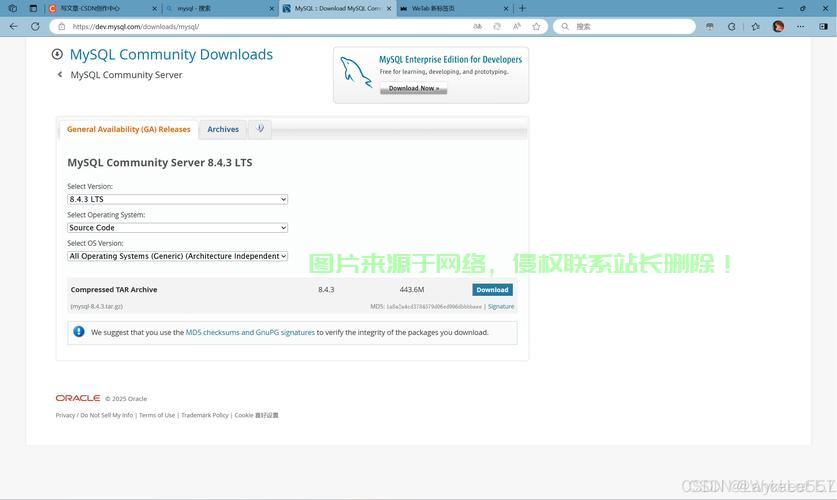Reload the page with the refresh icon
Screen dimensions: 837x500
point(35,27)
